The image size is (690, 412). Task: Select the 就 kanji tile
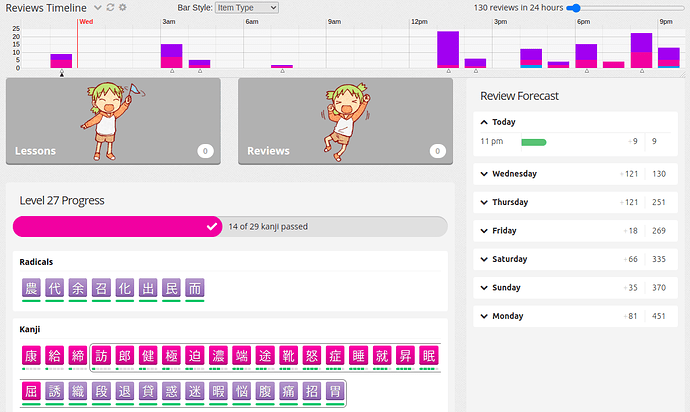click(x=382, y=356)
